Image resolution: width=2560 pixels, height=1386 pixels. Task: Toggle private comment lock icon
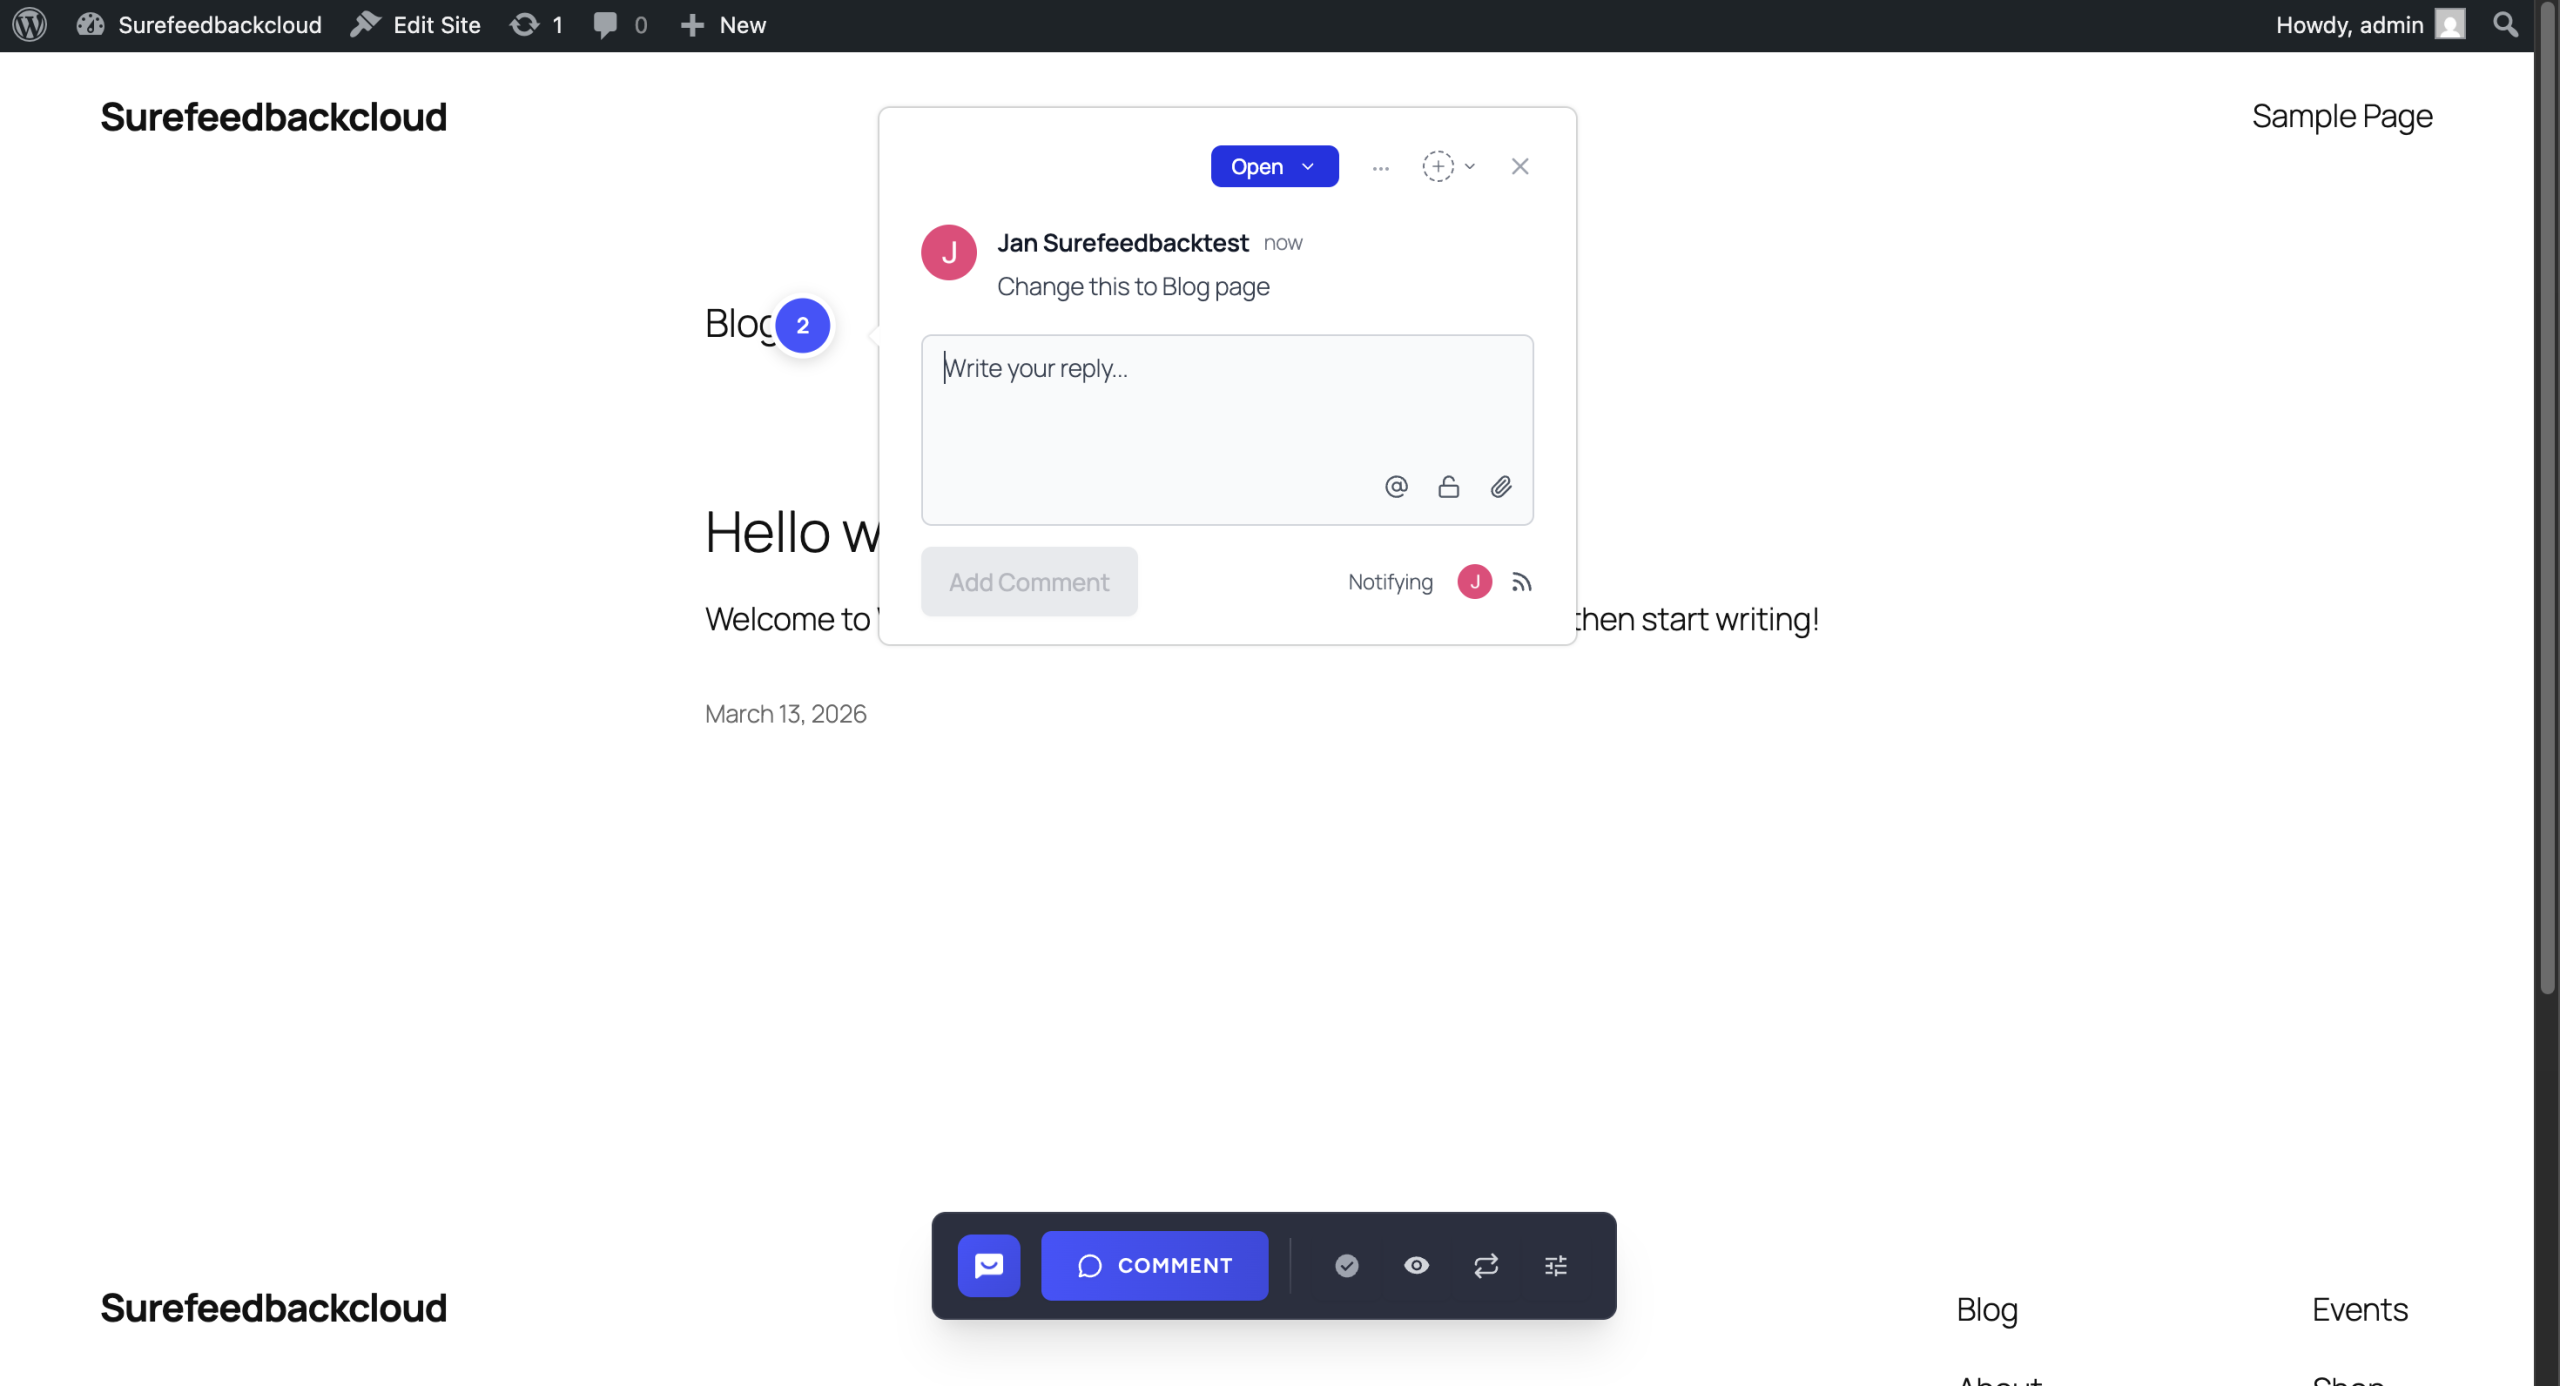1448,487
